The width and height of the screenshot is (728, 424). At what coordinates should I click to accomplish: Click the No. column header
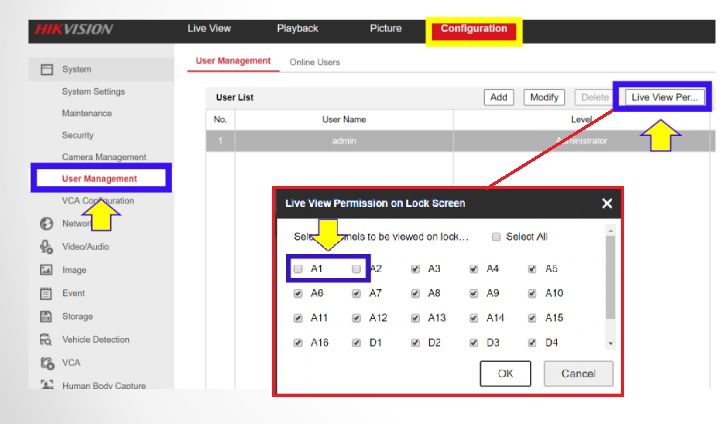pyautogui.click(x=220, y=120)
